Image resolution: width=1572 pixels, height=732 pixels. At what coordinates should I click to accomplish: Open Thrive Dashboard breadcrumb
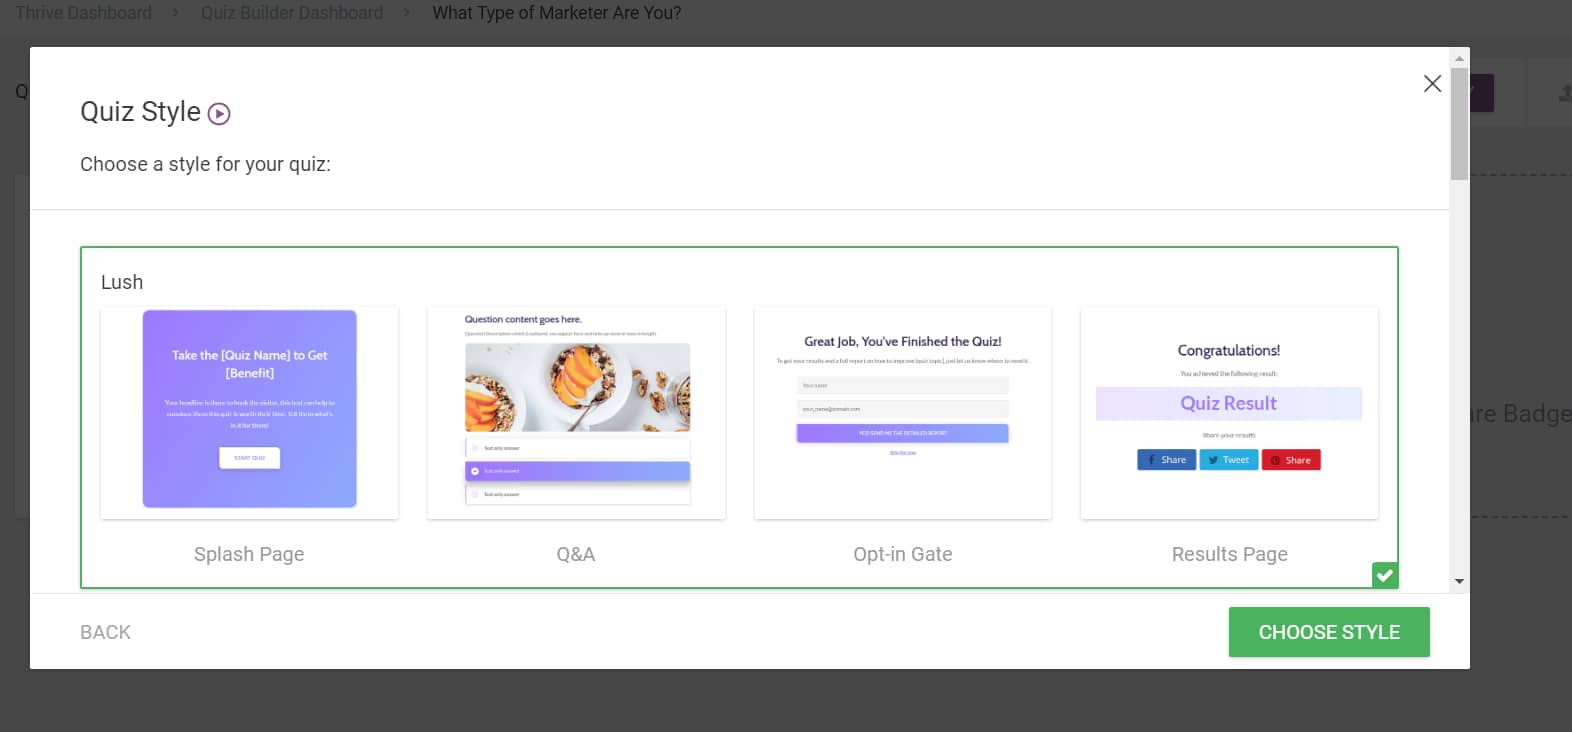point(84,13)
